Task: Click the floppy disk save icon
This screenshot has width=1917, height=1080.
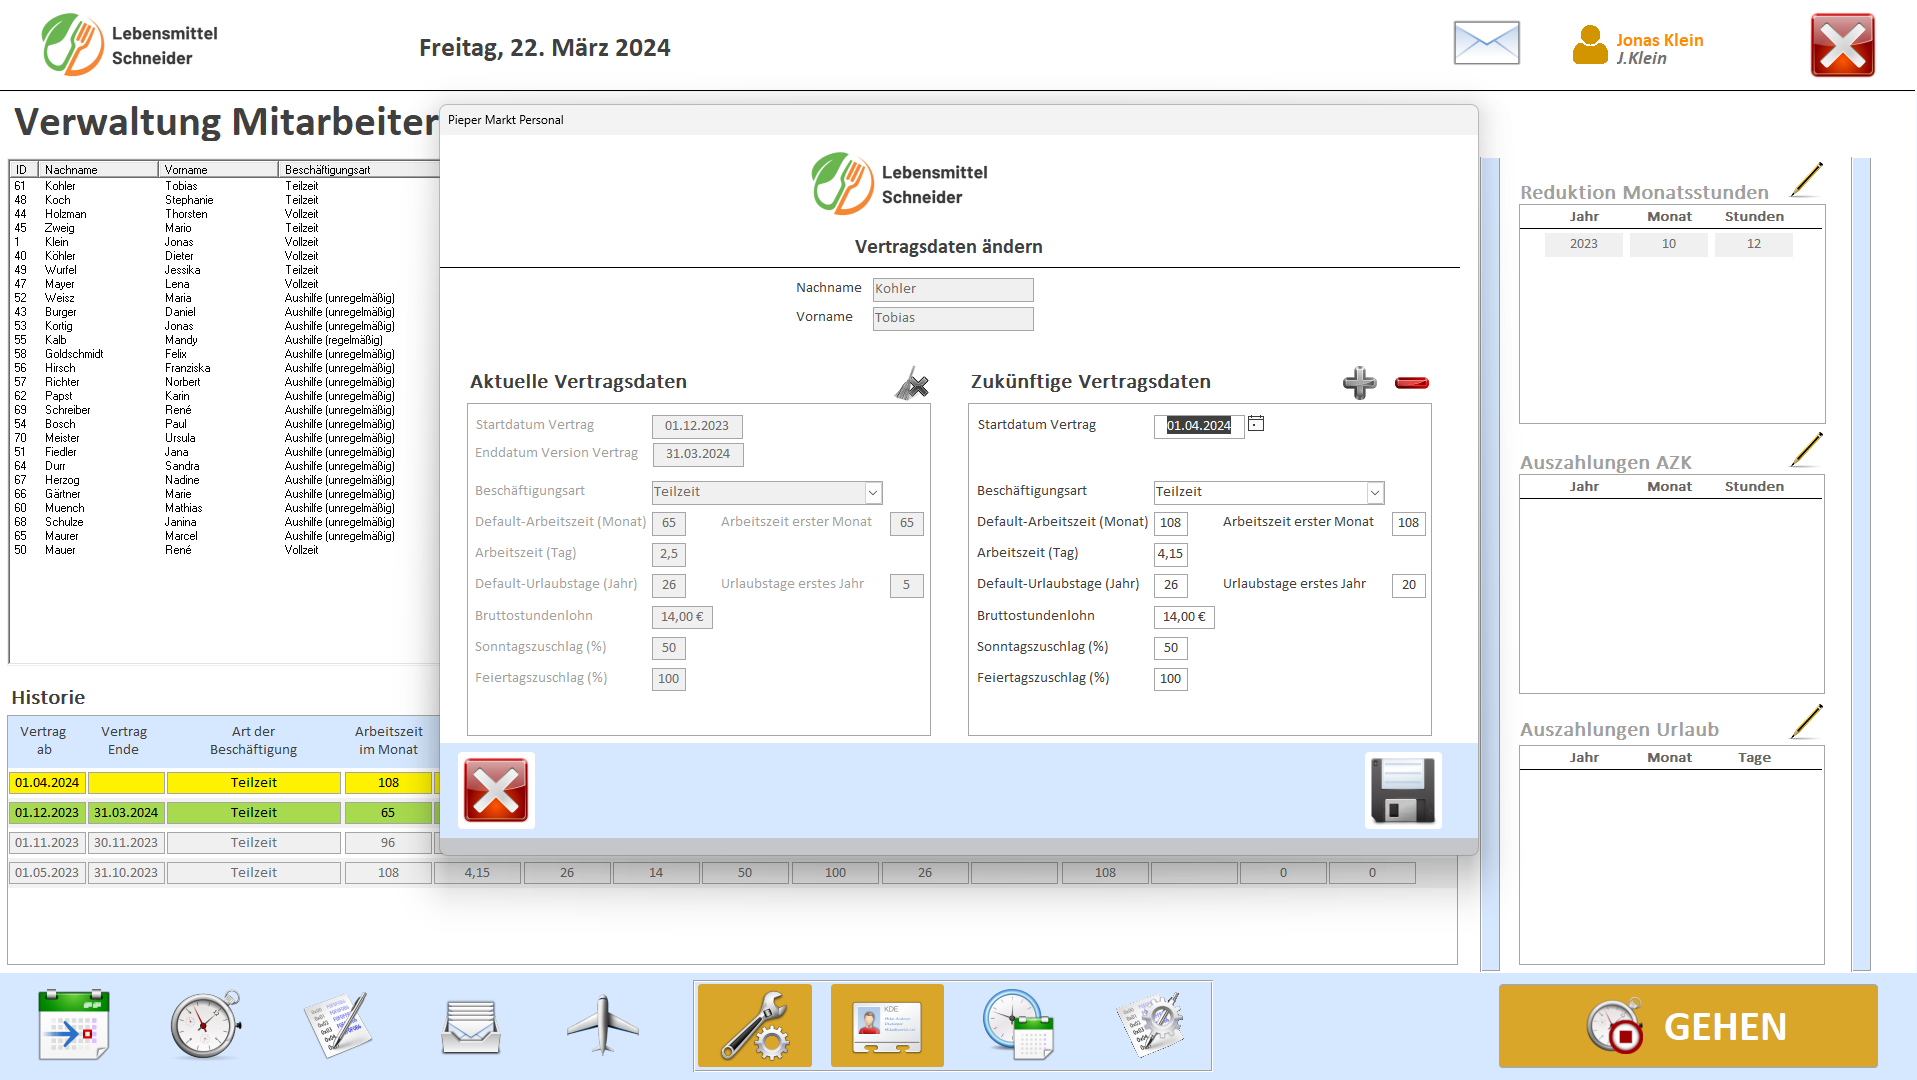Action: 1402,790
